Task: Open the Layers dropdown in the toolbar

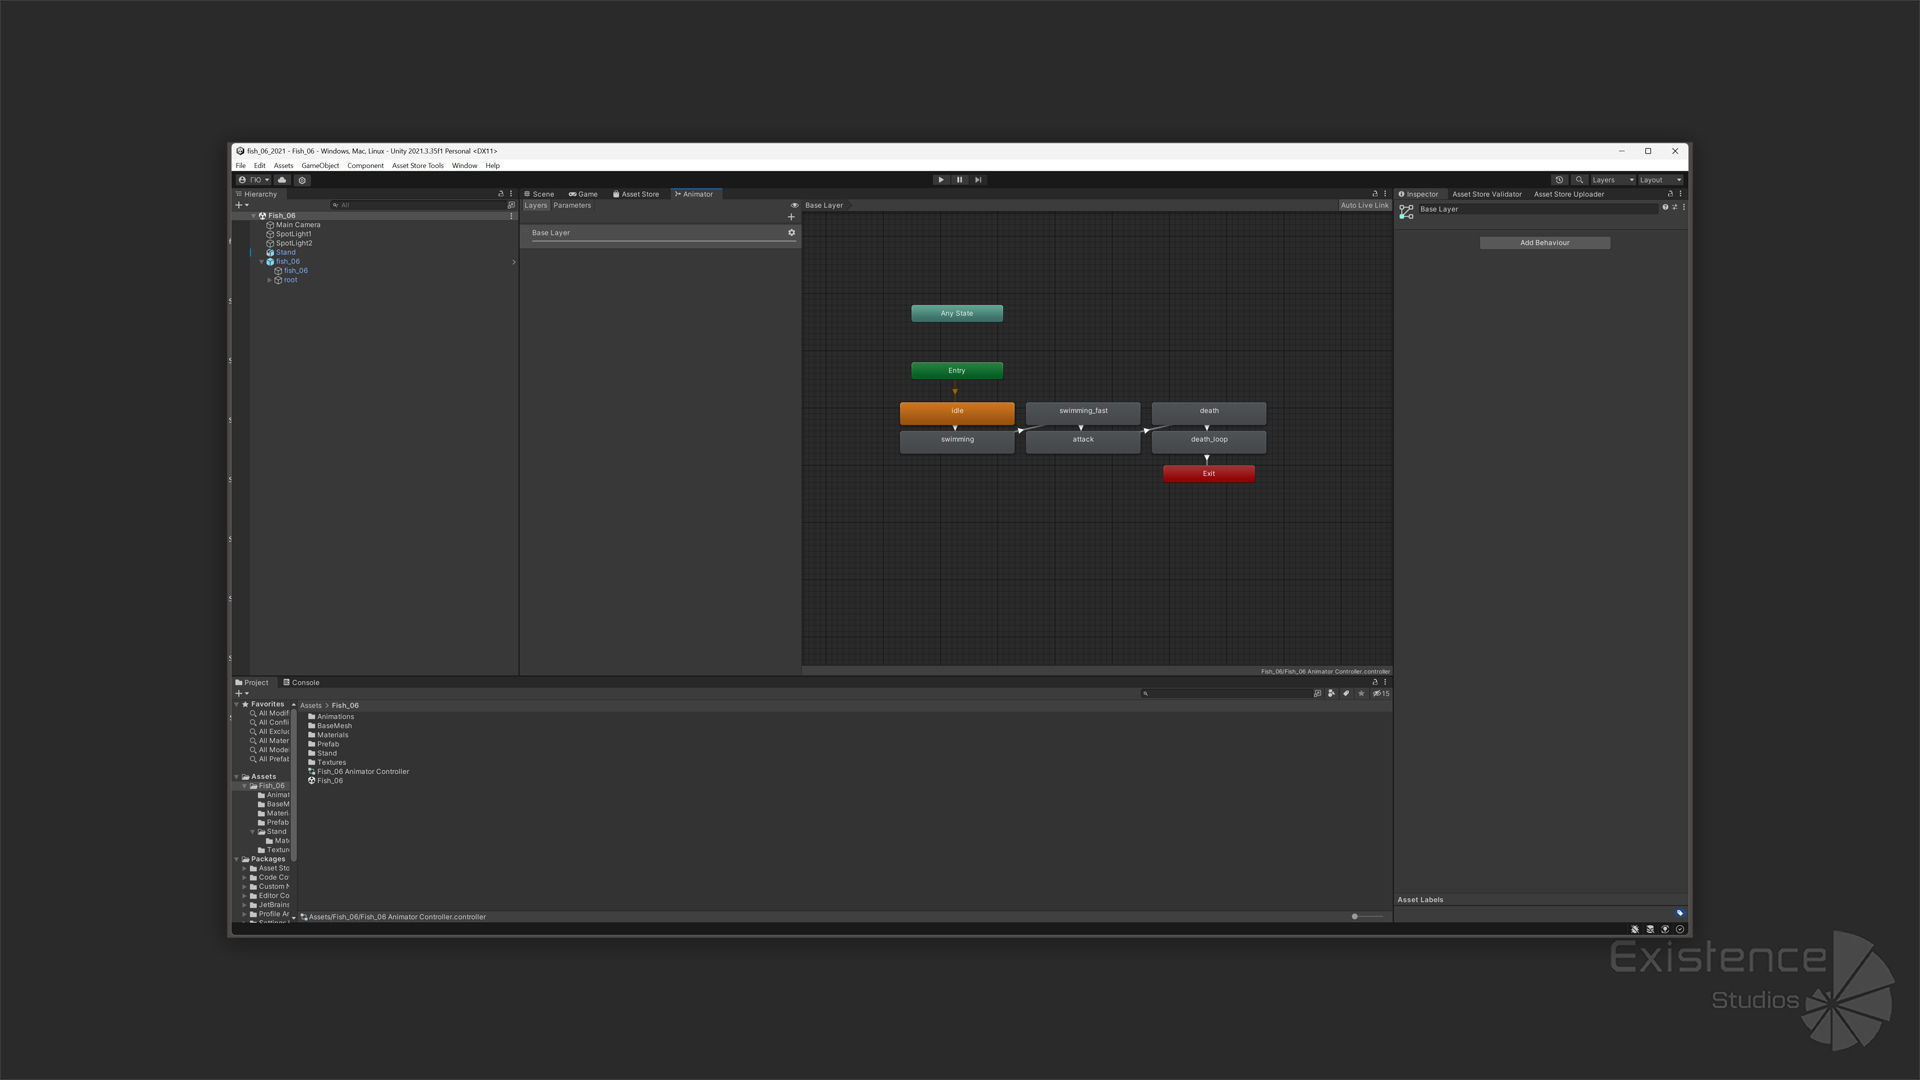Action: pos(1612,180)
